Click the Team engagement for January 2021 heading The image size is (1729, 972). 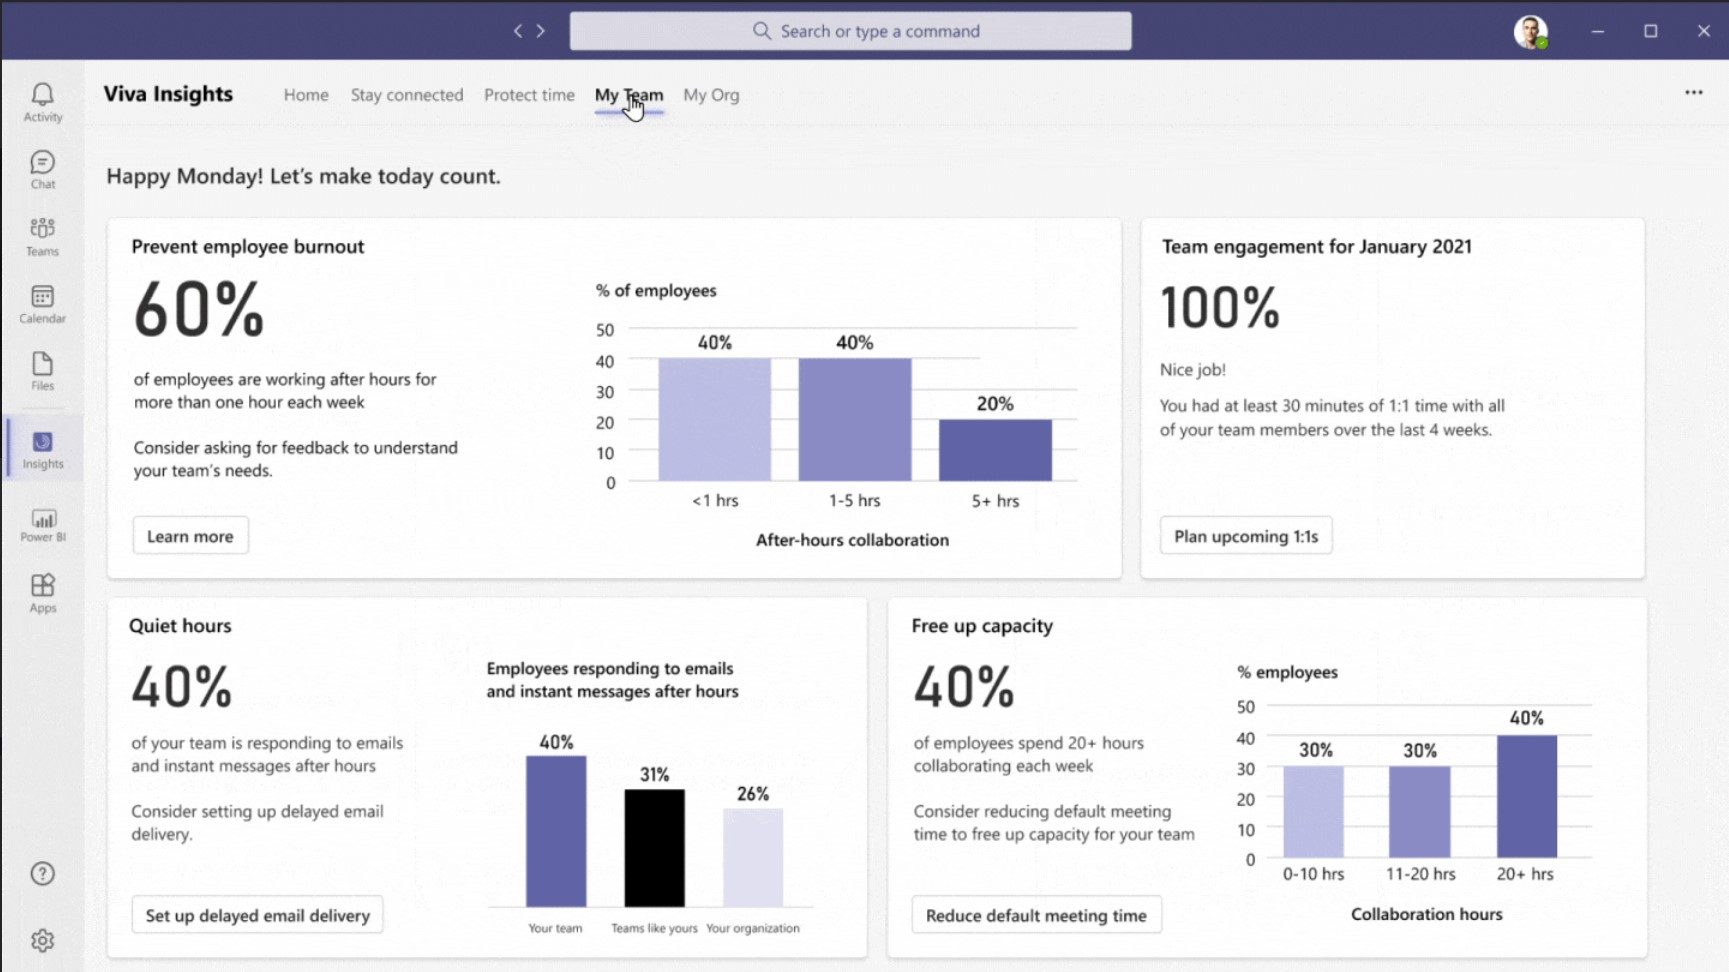tap(1317, 246)
